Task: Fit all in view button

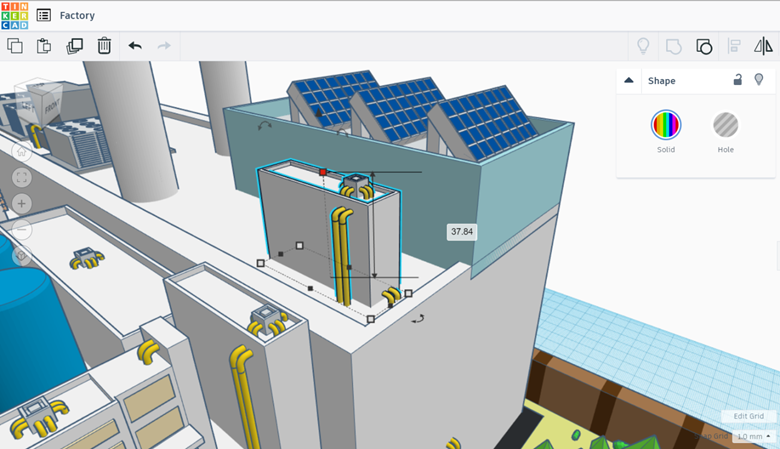Action: click(21, 178)
